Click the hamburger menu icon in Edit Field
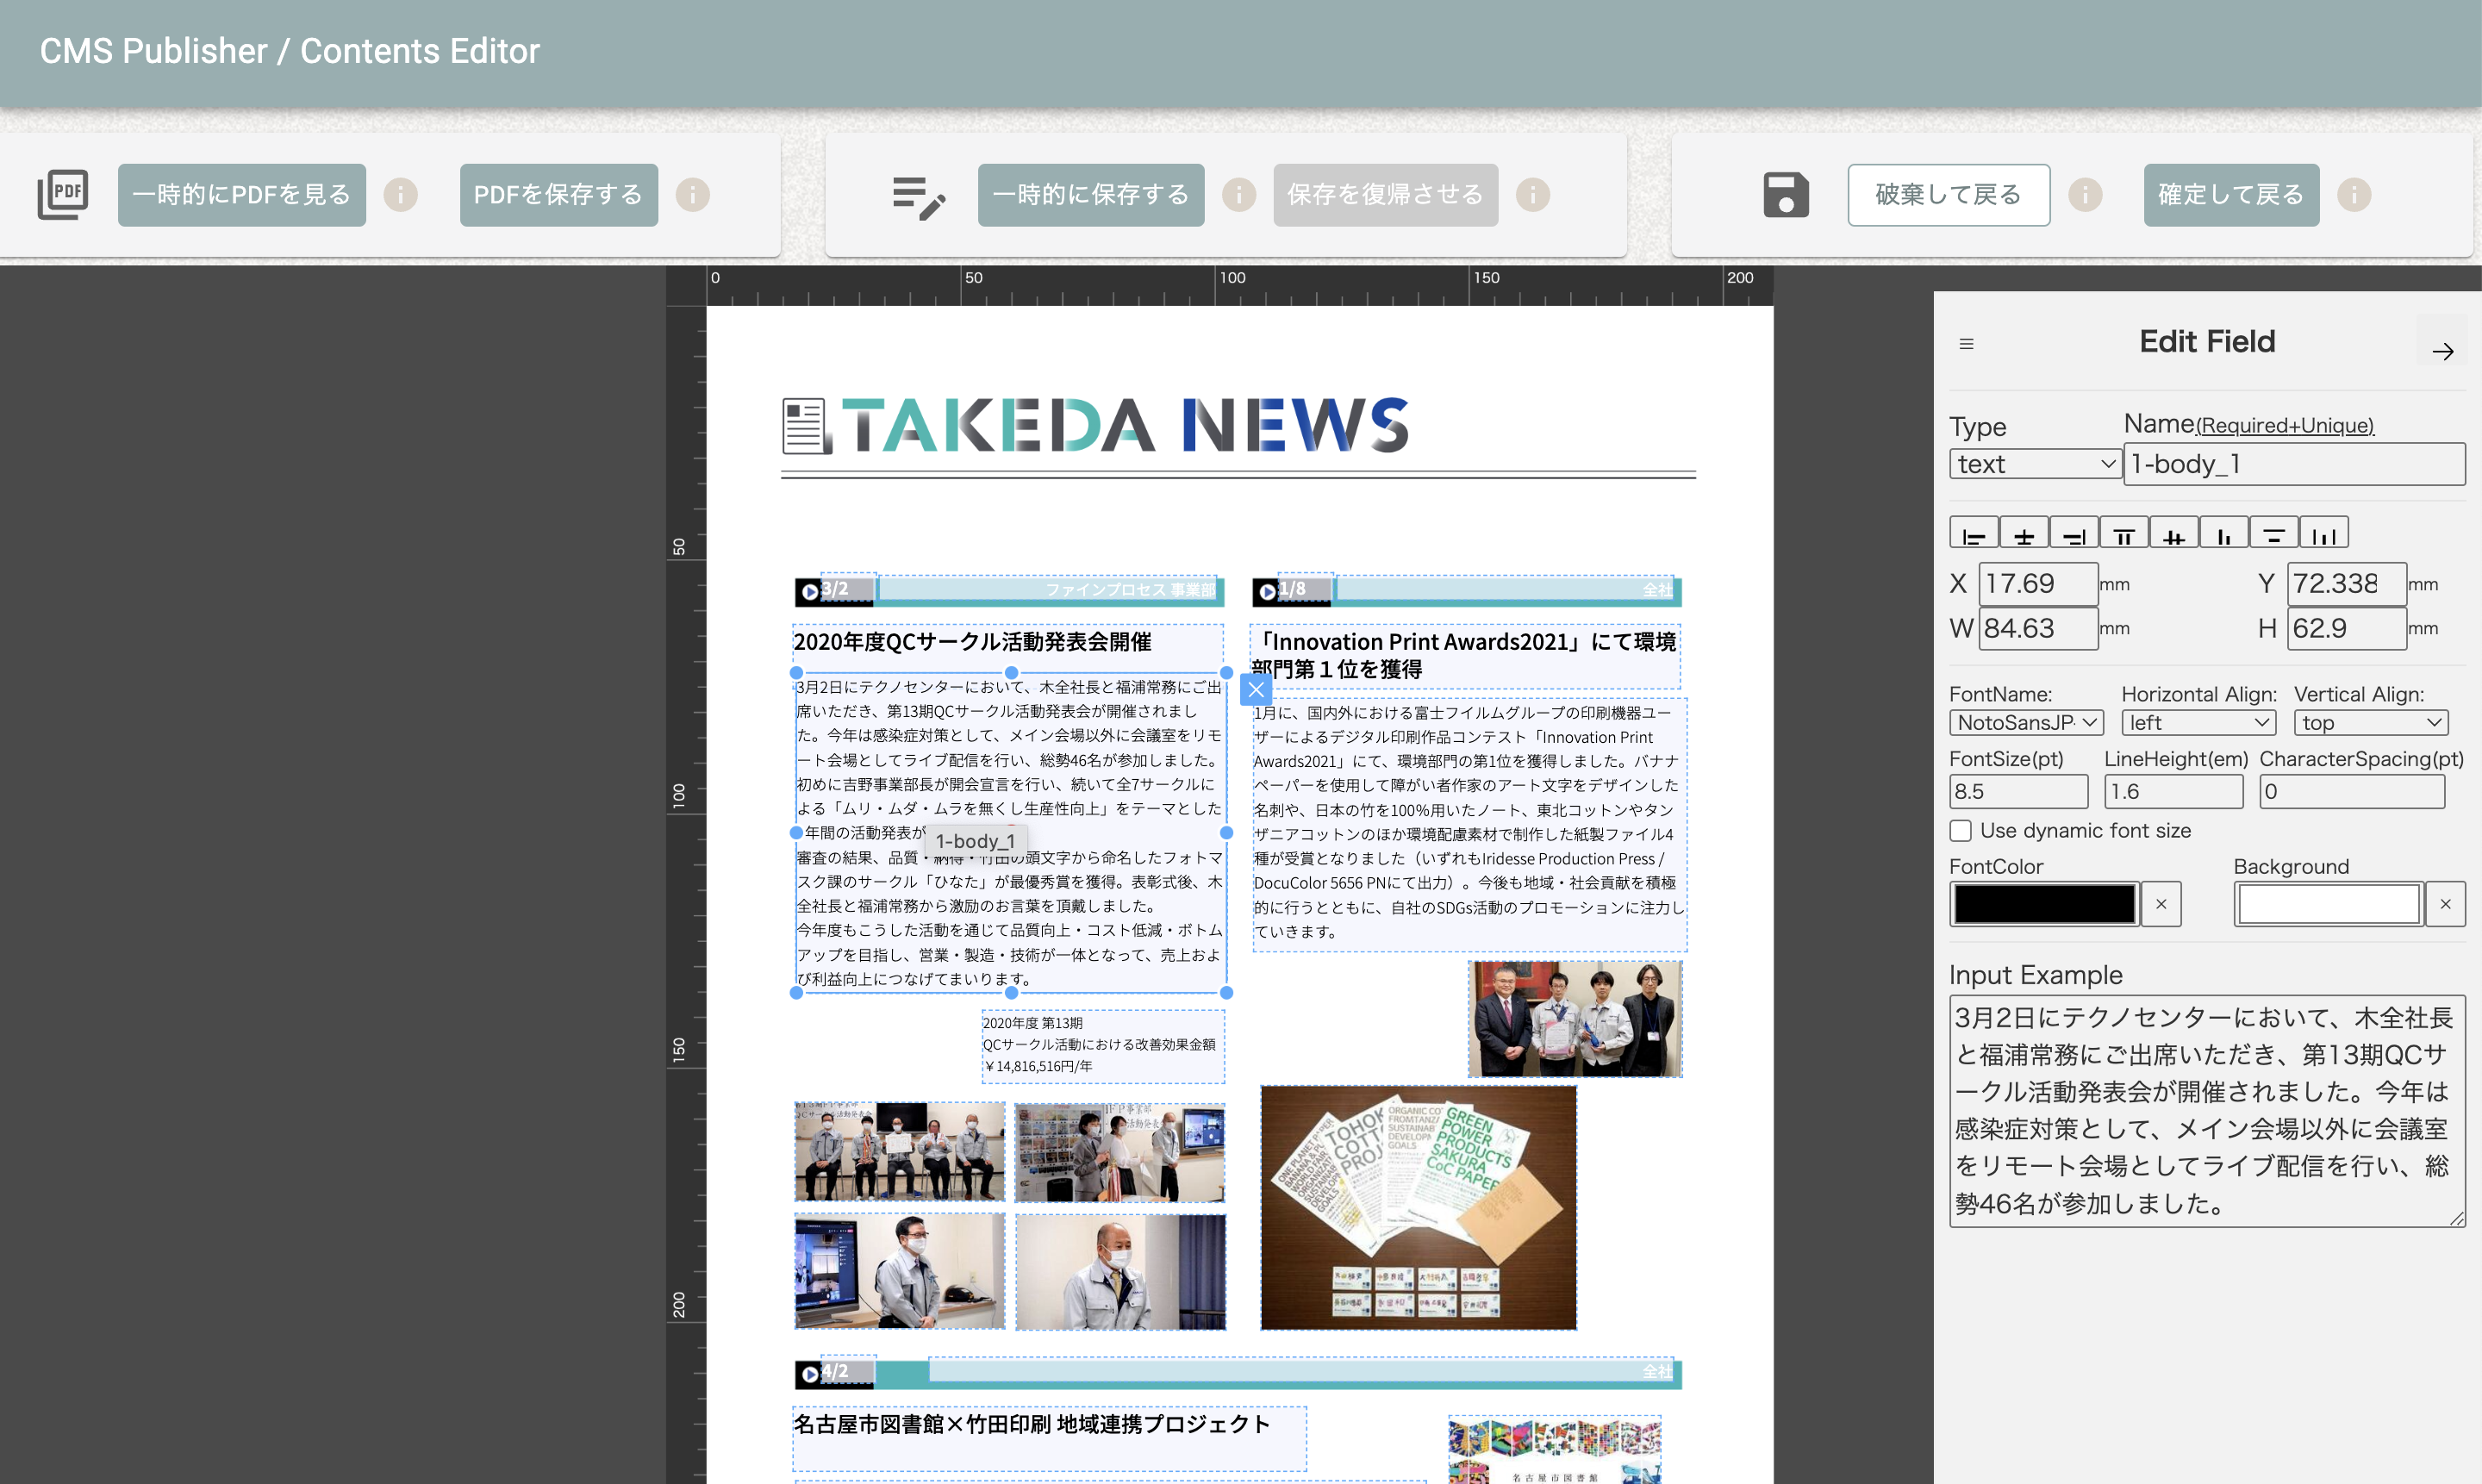The height and width of the screenshot is (1484, 2482). [x=1966, y=344]
